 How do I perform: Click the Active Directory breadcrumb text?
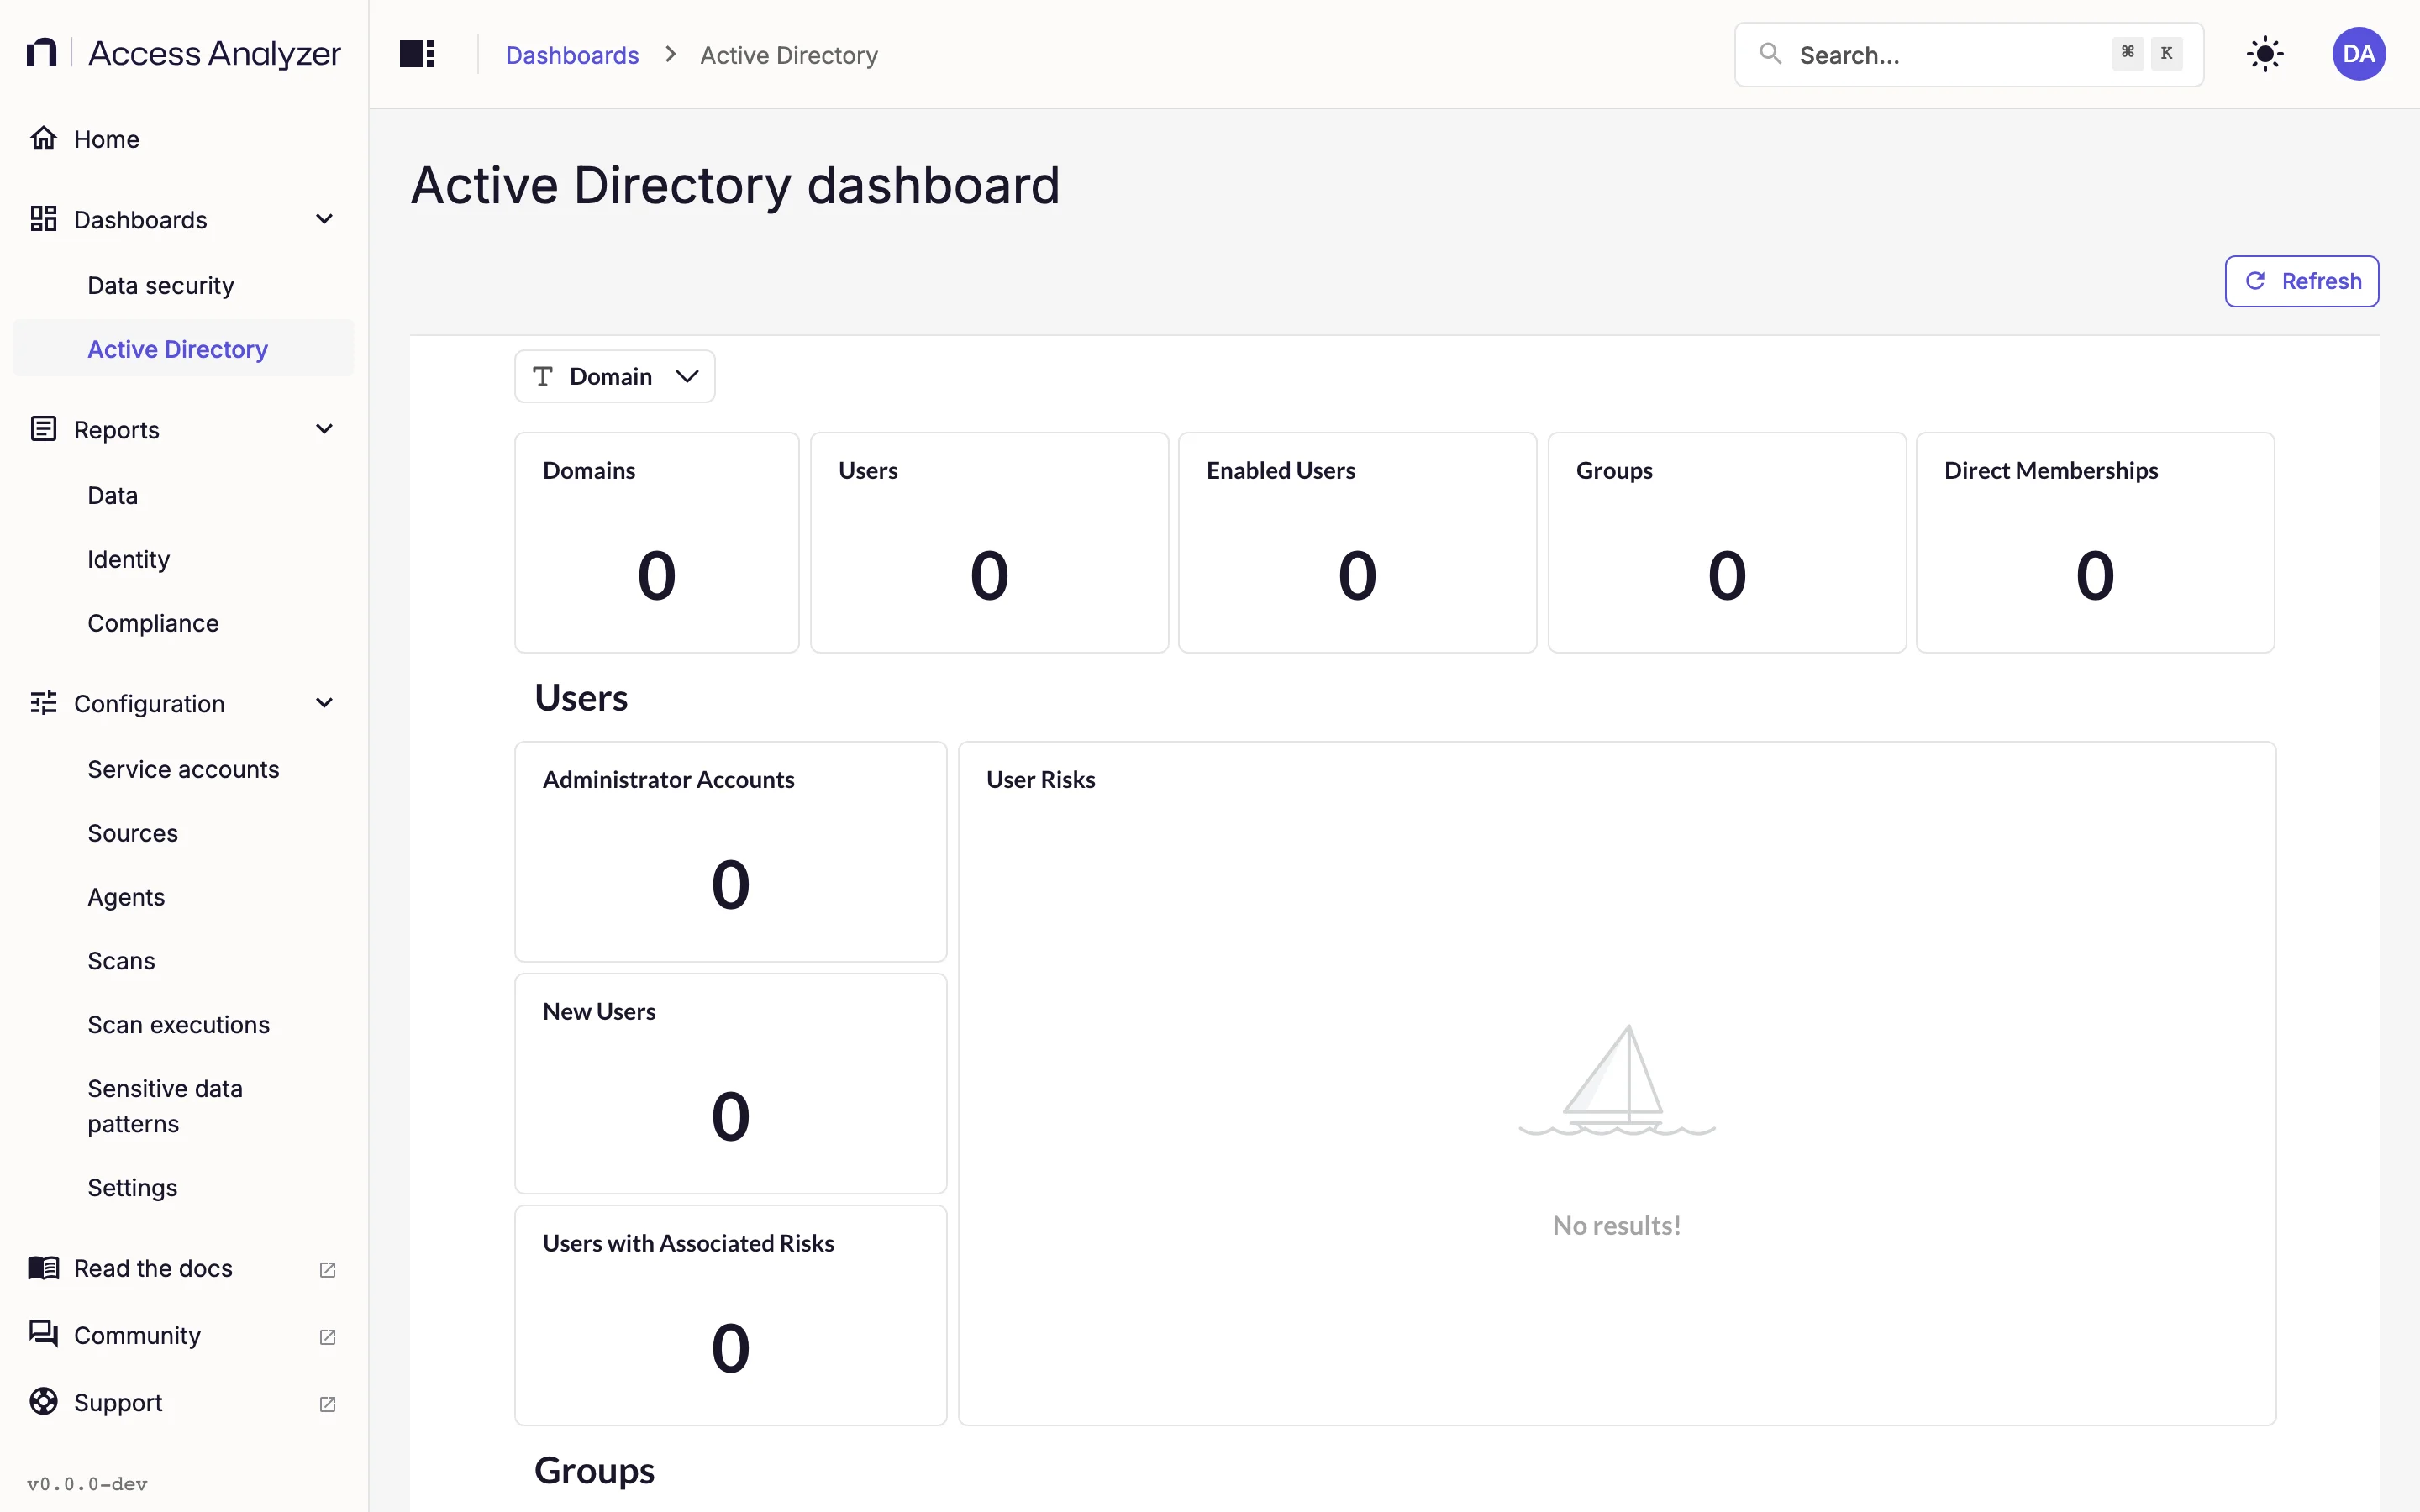(x=789, y=55)
